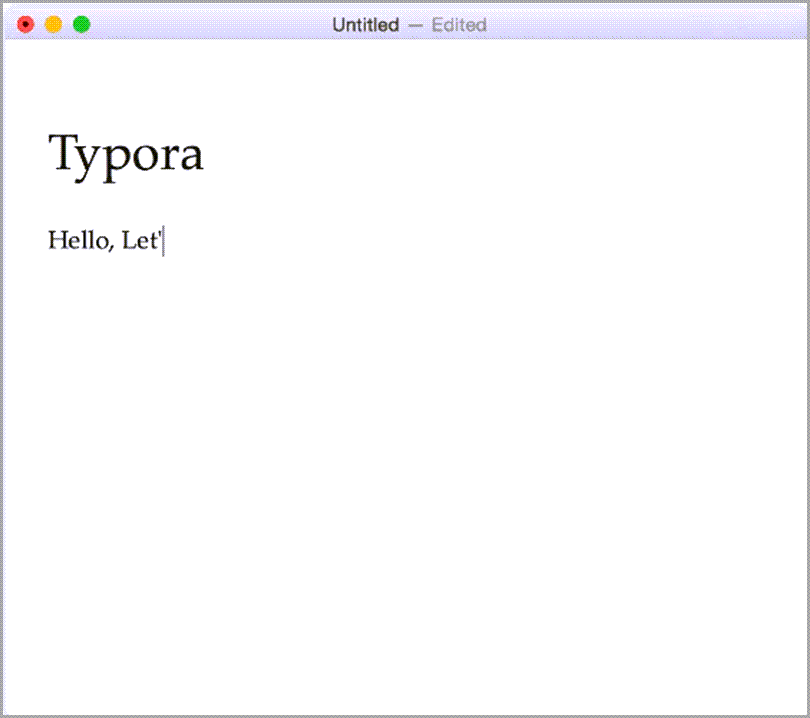Click the 'Hello, Let'' paragraph text
The image size is (810, 718).
coord(105,241)
